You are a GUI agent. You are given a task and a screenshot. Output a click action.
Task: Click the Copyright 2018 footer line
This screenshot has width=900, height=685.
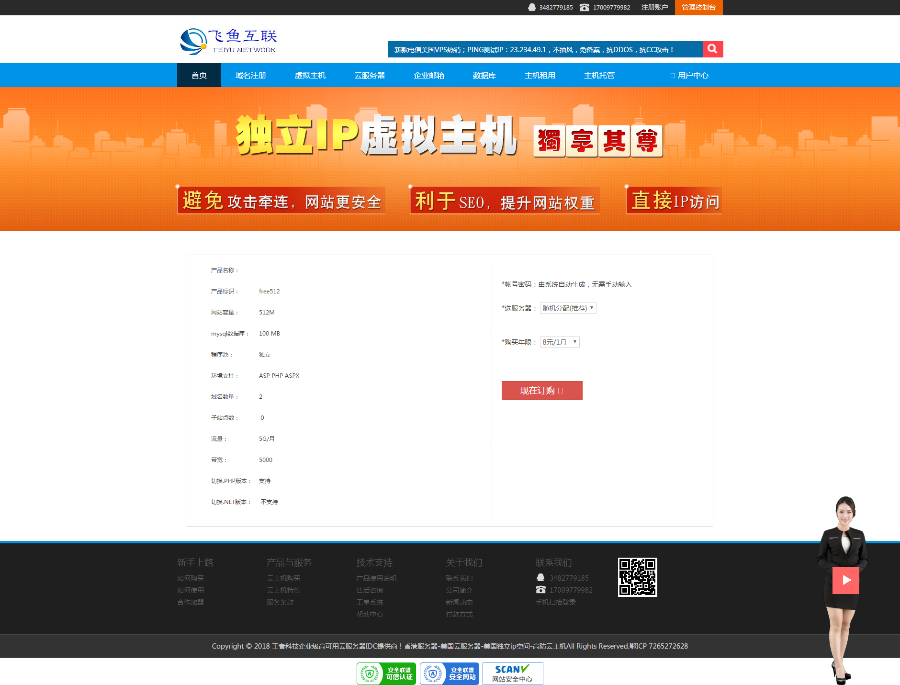[x=449, y=647]
